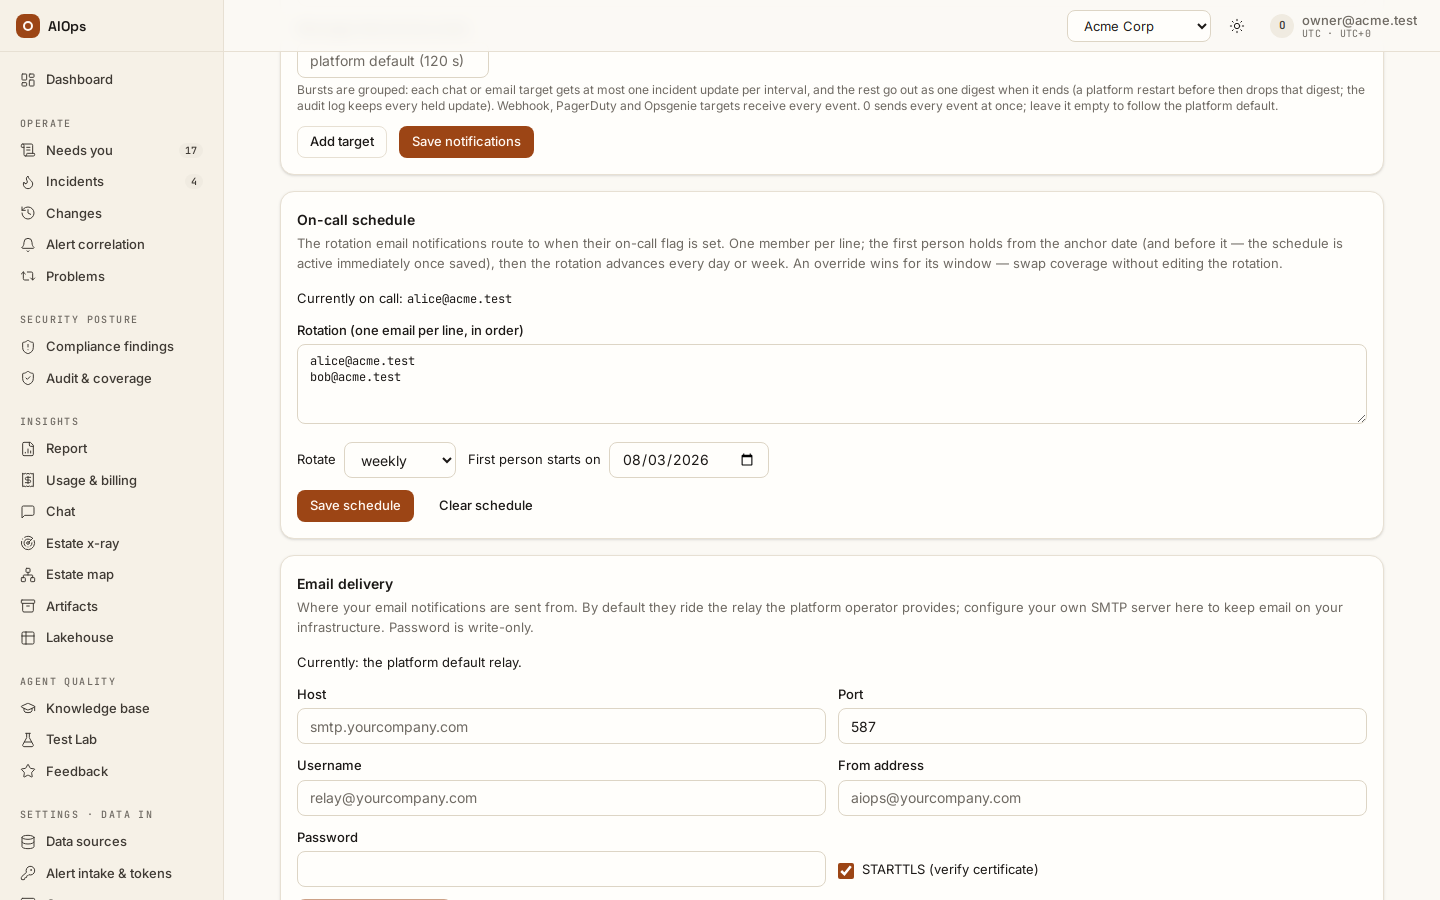
Task: Click the Save schedule button
Action: 355,506
